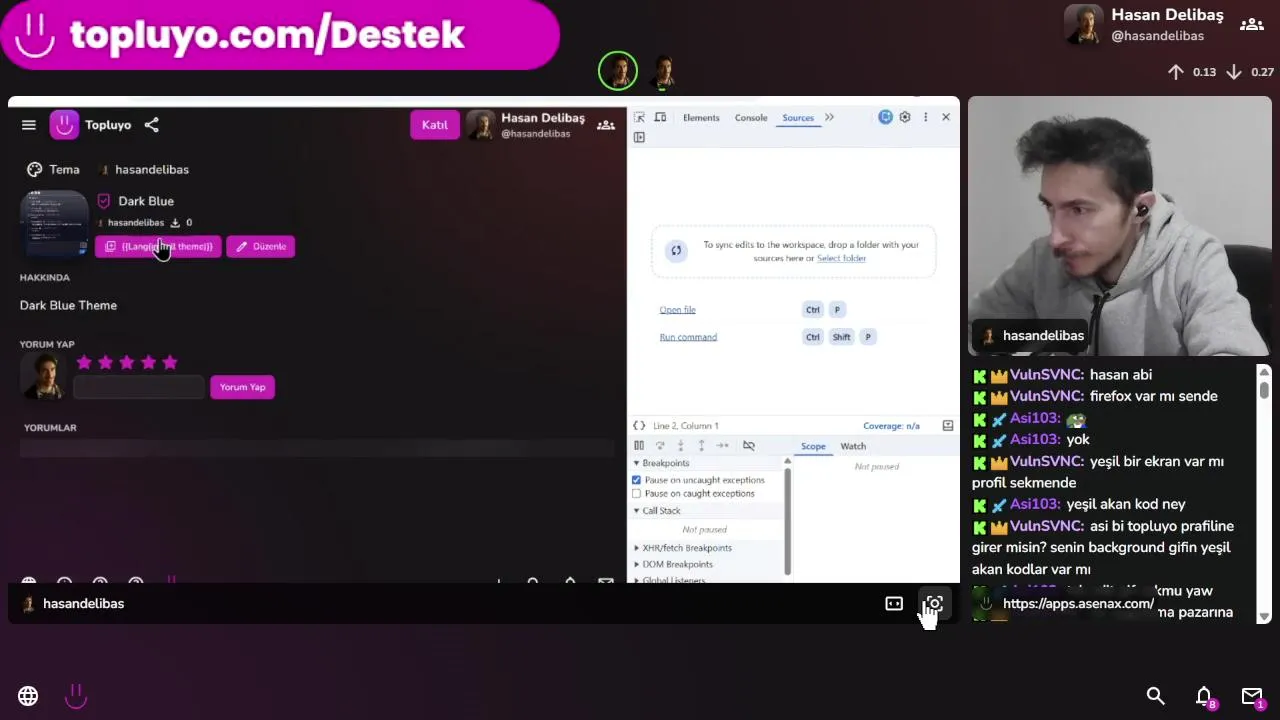Click the Tema palette icon
The height and width of the screenshot is (720, 1280).
[35, 169]
